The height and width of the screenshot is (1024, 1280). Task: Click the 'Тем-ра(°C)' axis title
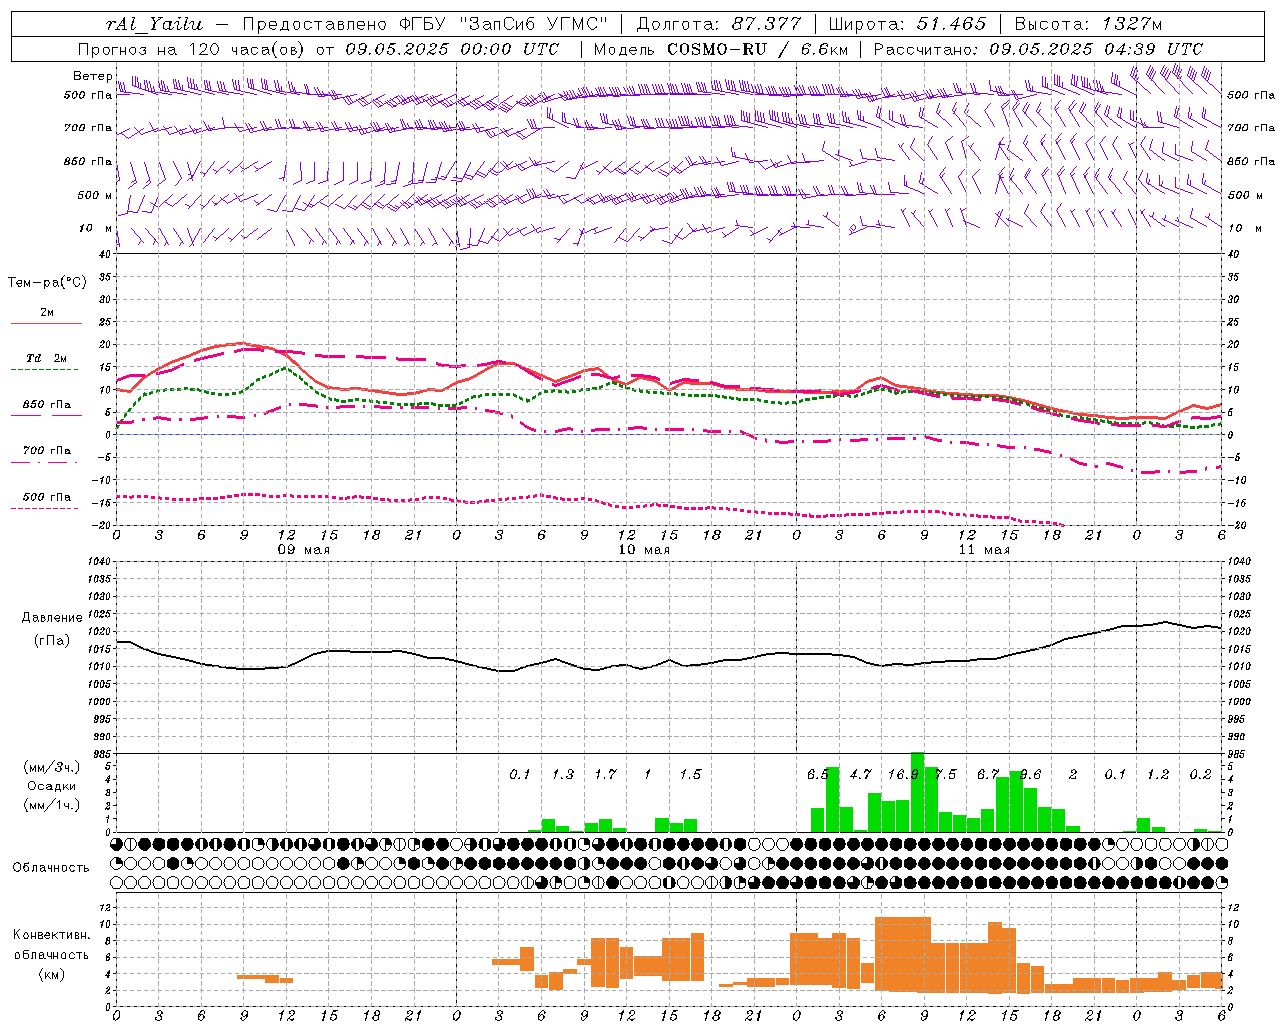tap(47, 282)
